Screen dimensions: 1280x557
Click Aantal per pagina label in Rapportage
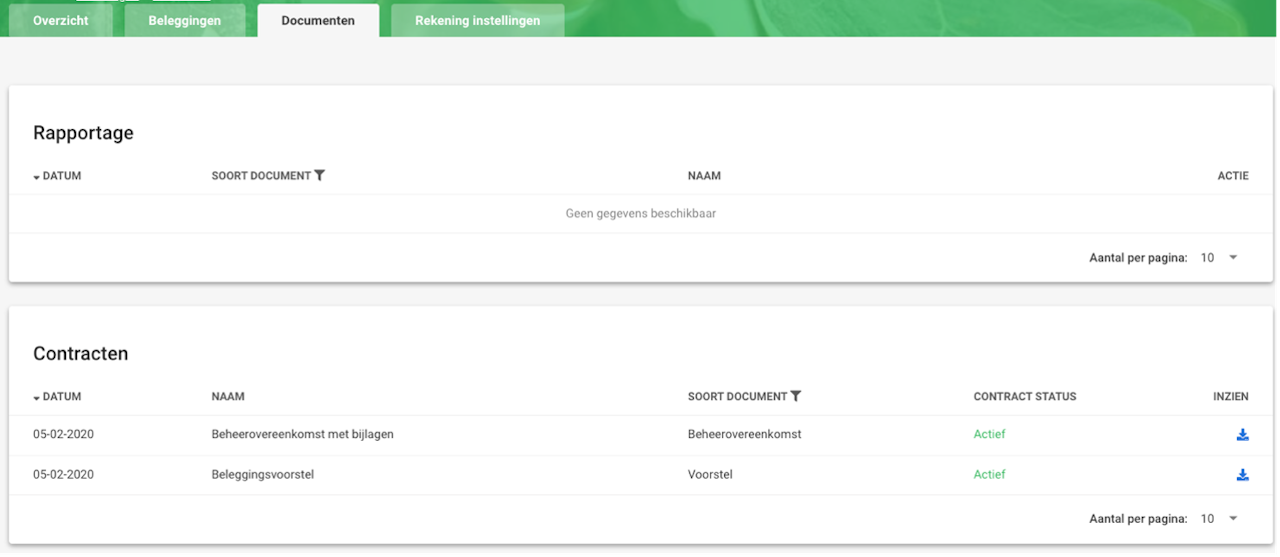click(x=1138, y=258)
